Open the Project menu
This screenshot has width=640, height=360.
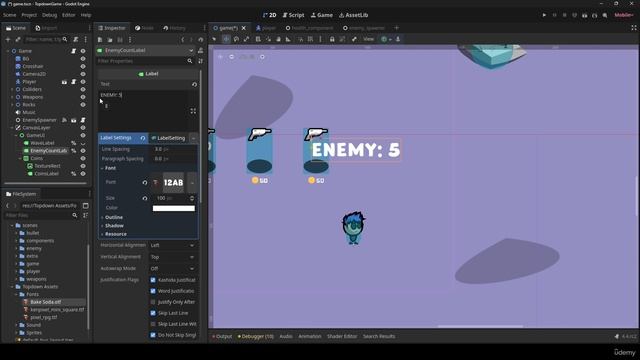click(x=29, y=15)
